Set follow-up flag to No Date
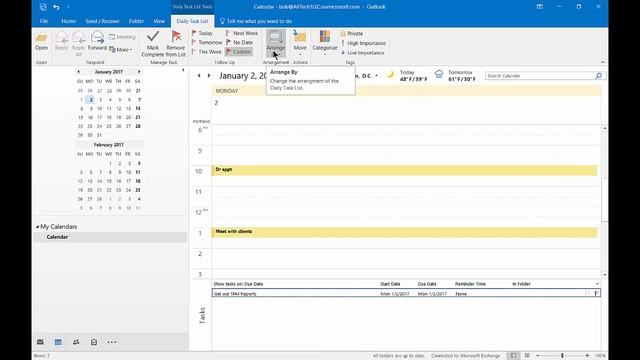The image size is (640, 360). 240,42
